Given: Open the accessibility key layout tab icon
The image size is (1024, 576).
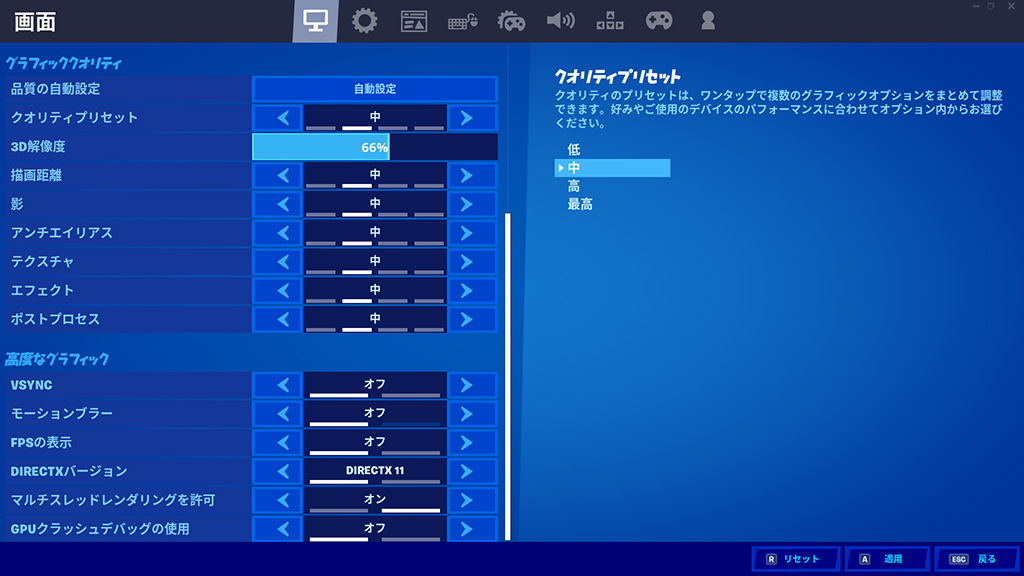Looking at the screenshot, I should [x=609, y=21].
